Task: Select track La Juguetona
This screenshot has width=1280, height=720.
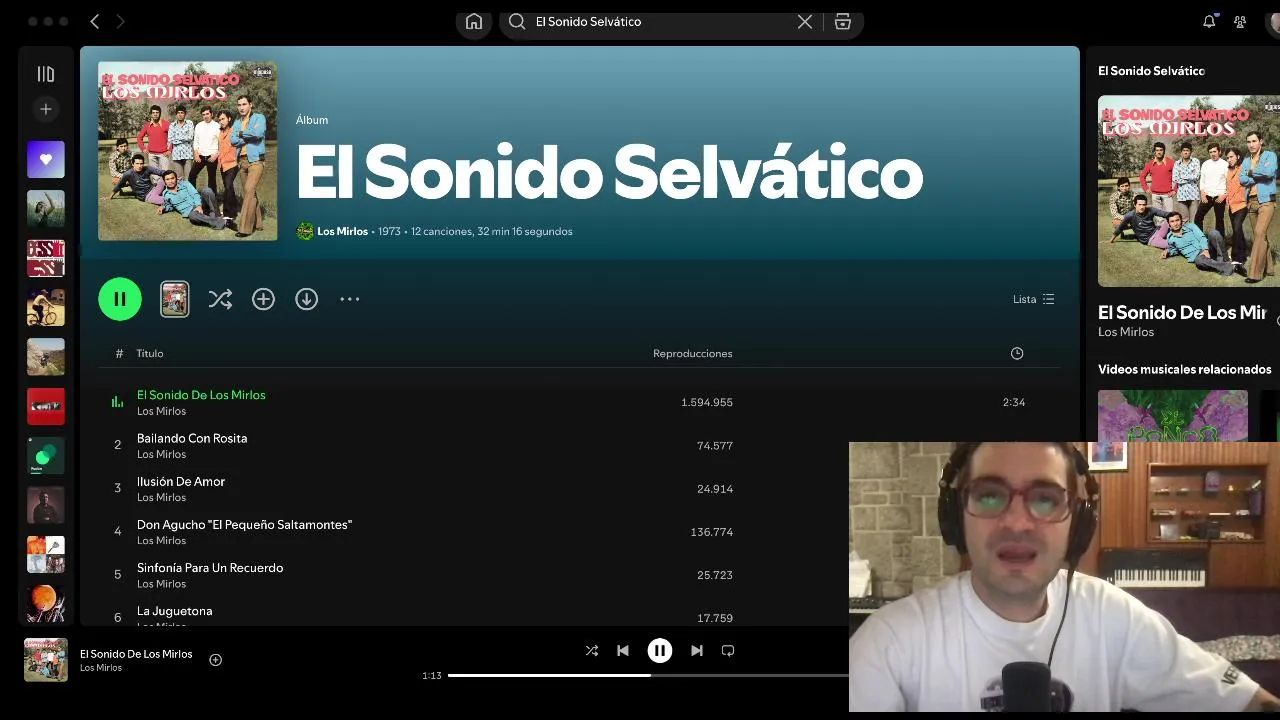Action: point(174,611)
